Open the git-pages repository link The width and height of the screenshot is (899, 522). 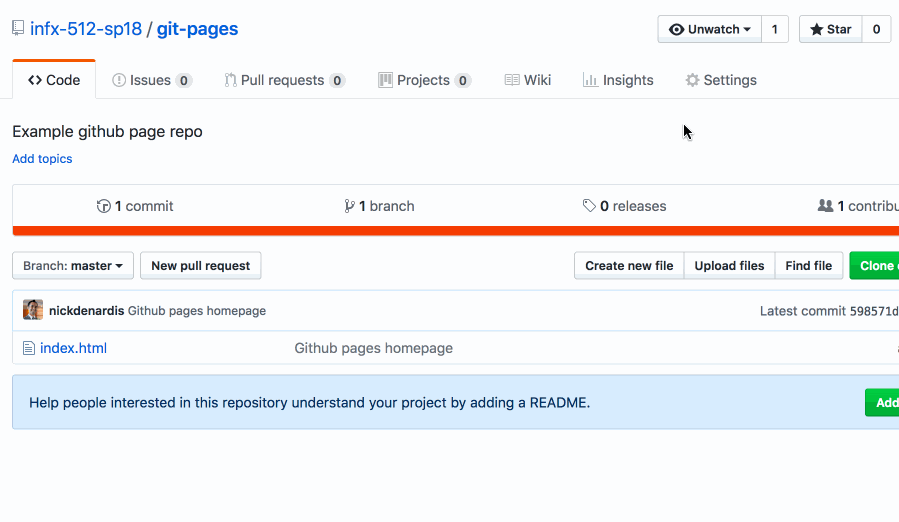pos(197,29)
